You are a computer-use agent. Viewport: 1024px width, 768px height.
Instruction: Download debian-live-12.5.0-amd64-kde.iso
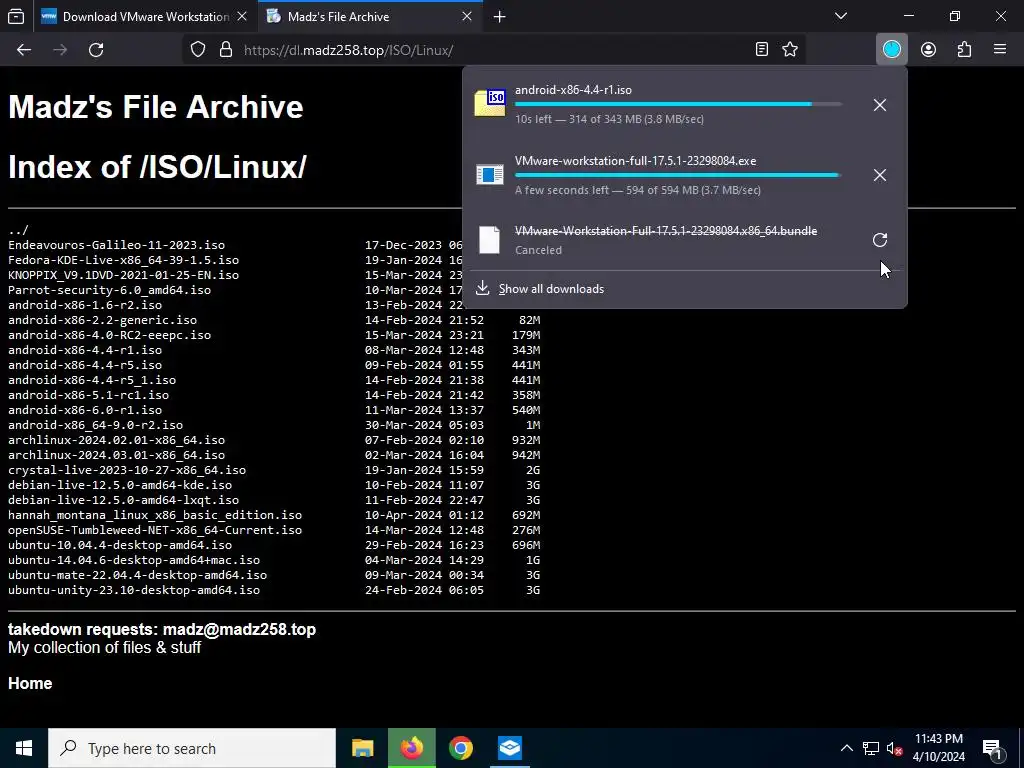(x=120, y=485)
